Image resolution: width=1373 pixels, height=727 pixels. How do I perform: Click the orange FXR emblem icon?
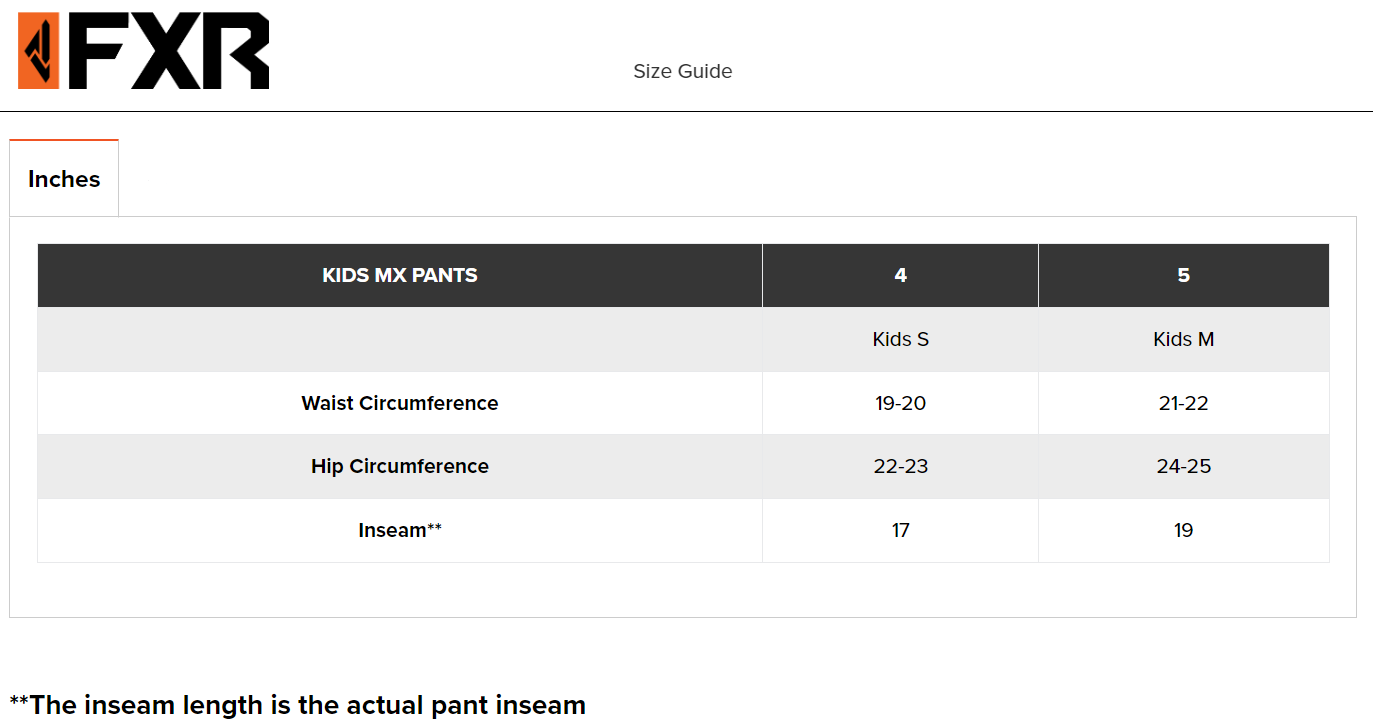tap(39, 51)
